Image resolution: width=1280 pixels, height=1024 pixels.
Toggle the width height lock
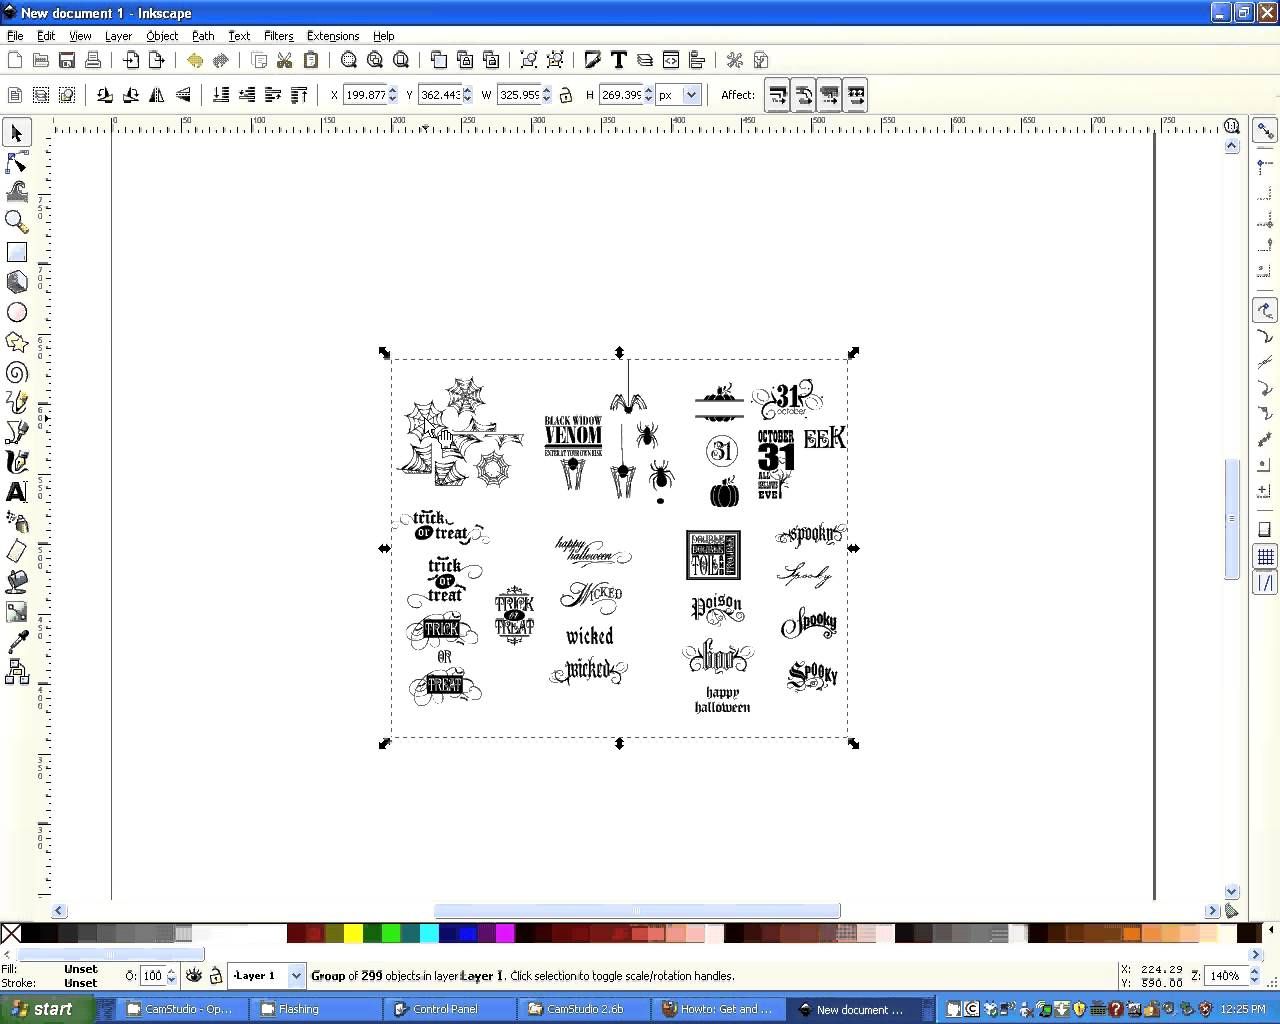click(x=566, y=95)
